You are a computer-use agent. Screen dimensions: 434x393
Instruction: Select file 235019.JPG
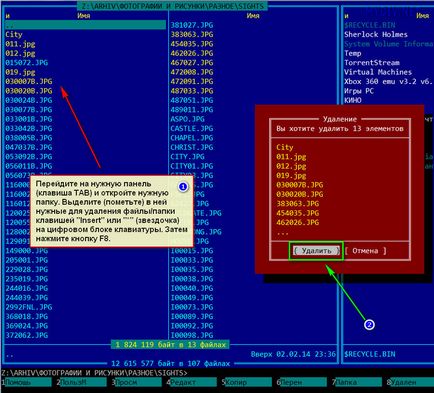[x=26, y=279]
